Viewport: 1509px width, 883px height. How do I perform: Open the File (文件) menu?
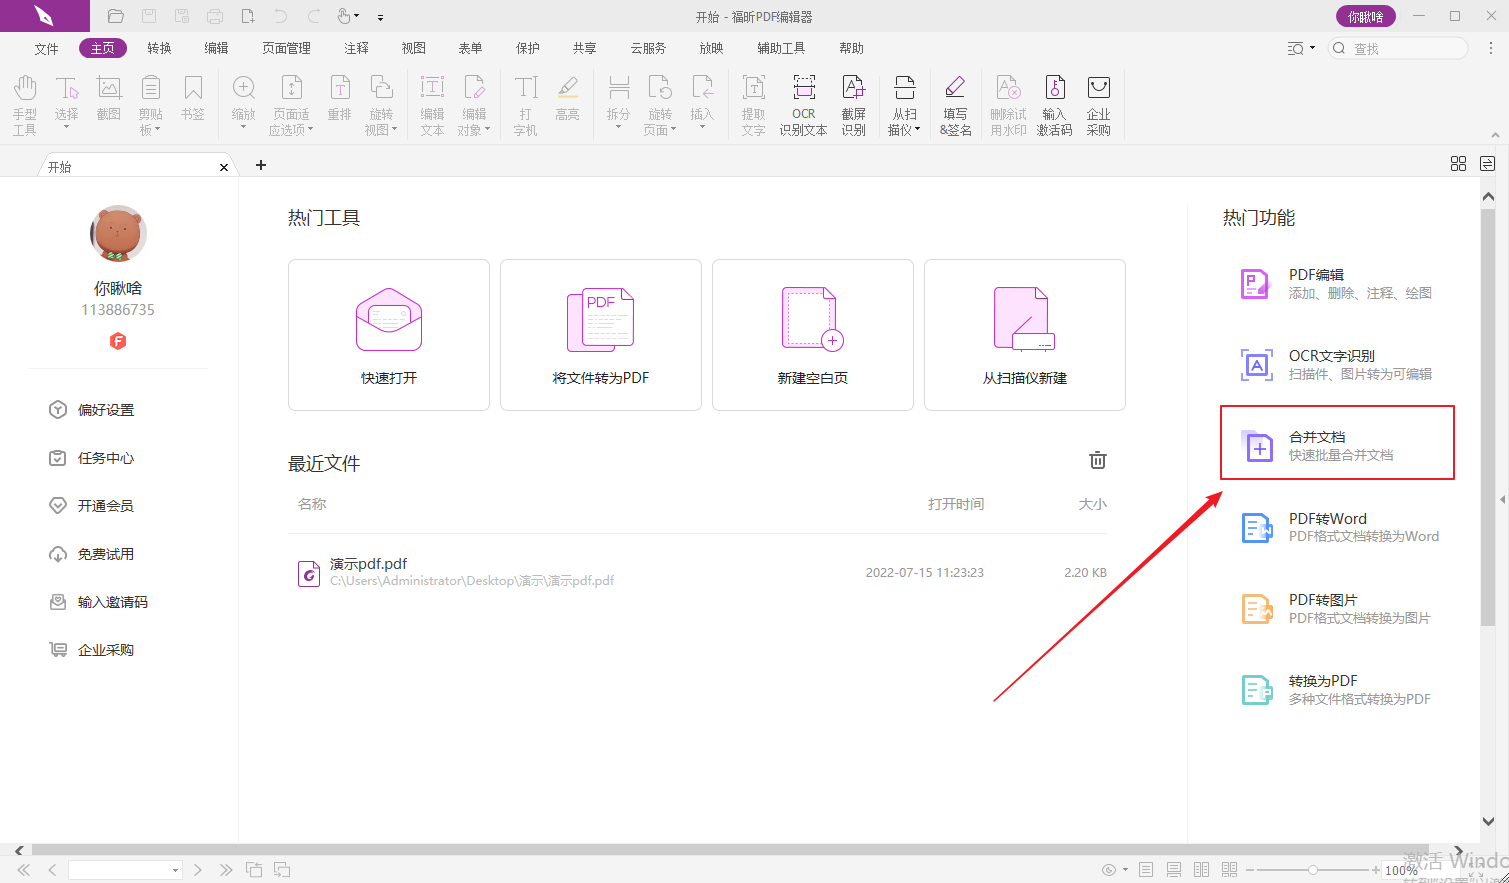46,48
